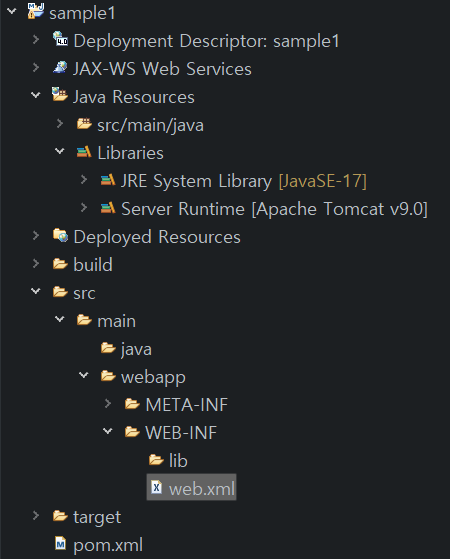The image size is (450, 559).
Task: Click the JAX-WS Web Services icon
Action: click(x=60, y=67)
